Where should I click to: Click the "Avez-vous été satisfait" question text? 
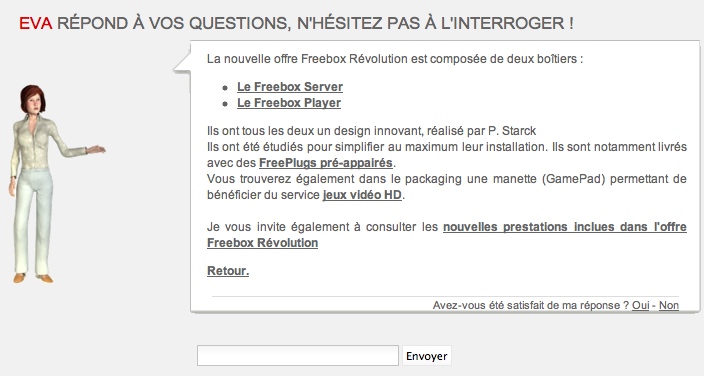click(x=531, y=305)
